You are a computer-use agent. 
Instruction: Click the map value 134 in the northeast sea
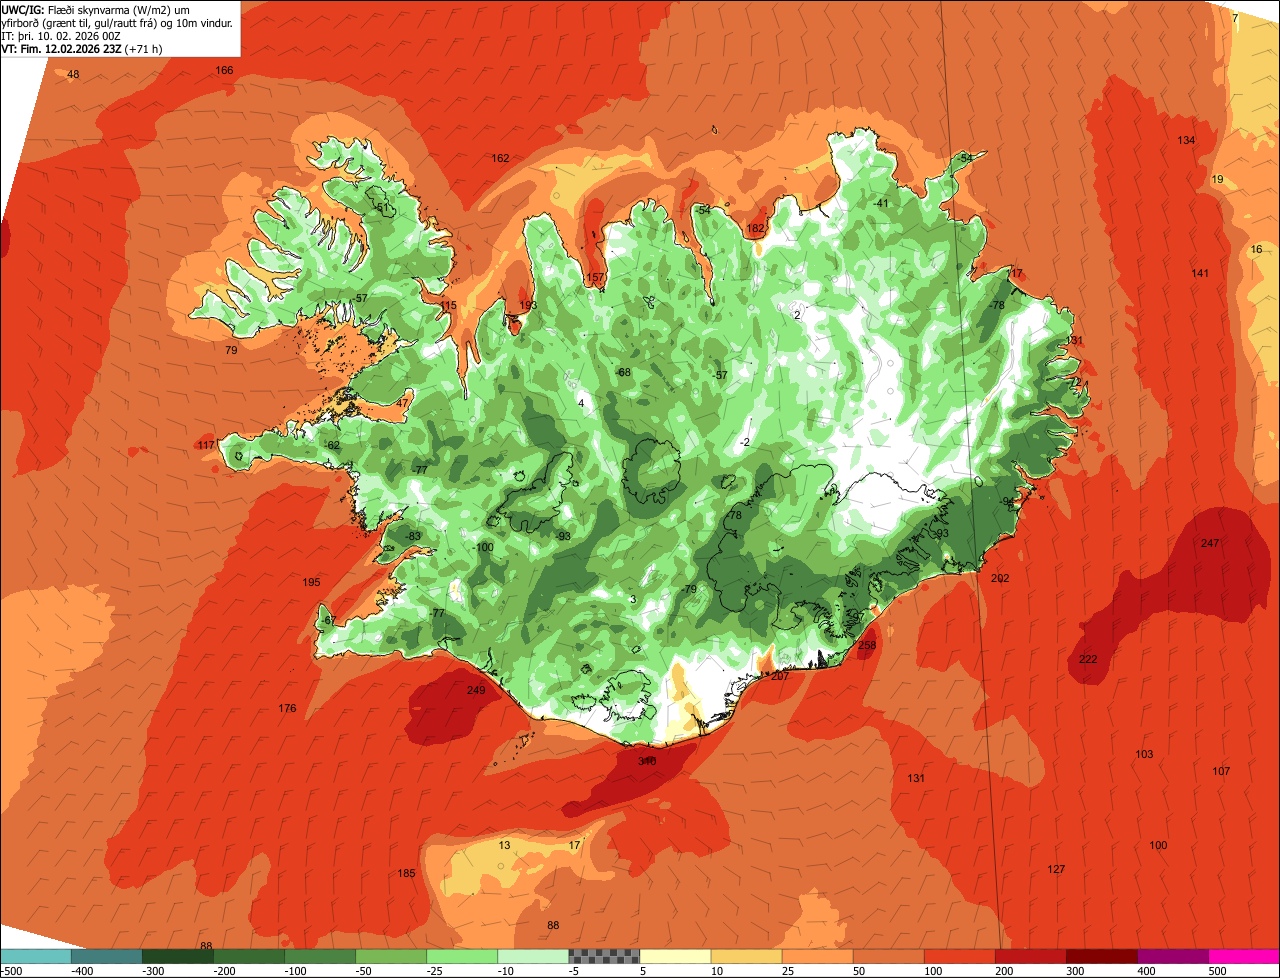coord(1186,140)
